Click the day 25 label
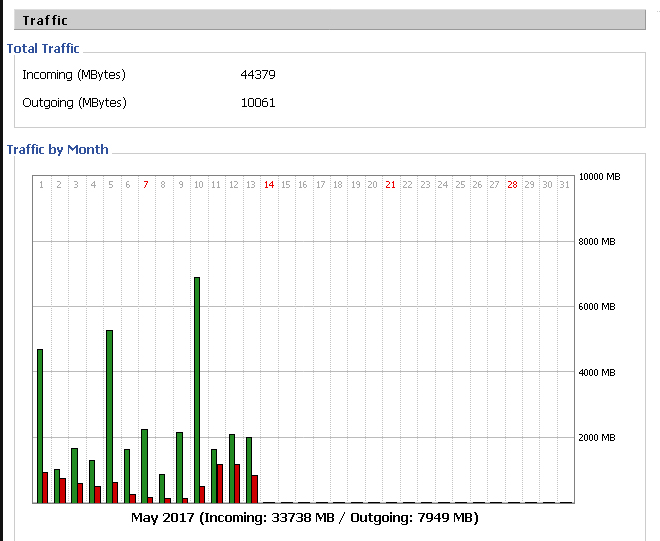This screenshot has width=660, height=541. pyautogui.click(x=460, y=185)
